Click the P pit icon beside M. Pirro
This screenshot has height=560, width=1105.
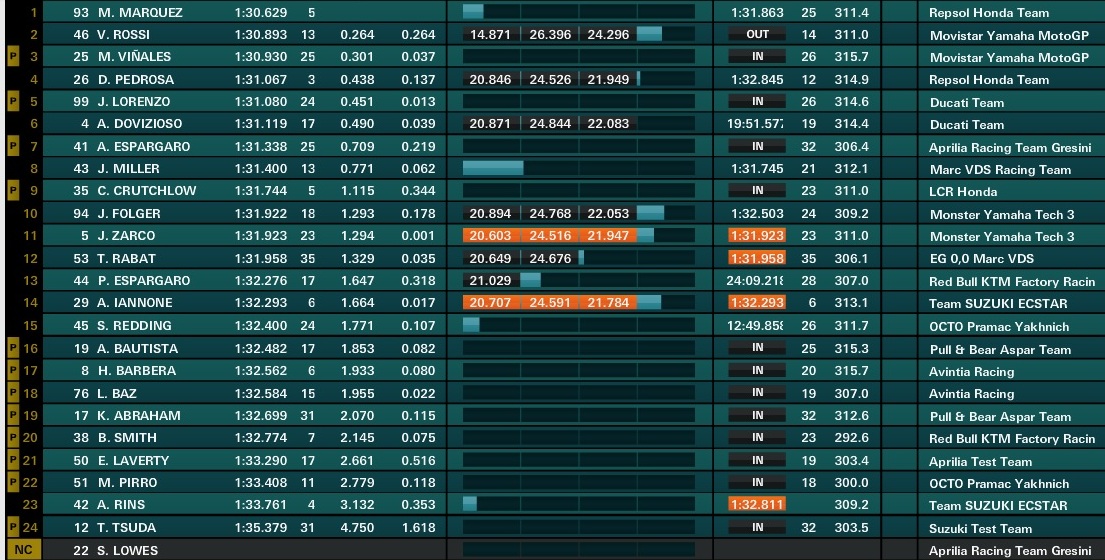coord(13,483)
